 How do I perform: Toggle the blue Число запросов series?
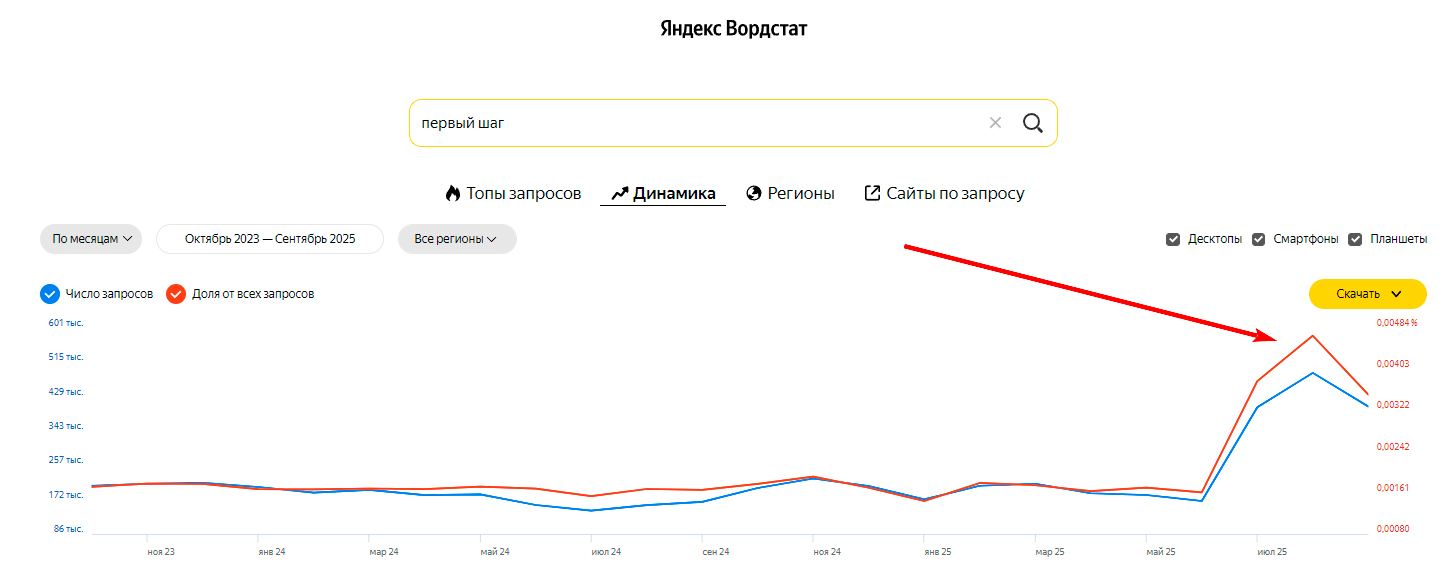coord(50,294)
